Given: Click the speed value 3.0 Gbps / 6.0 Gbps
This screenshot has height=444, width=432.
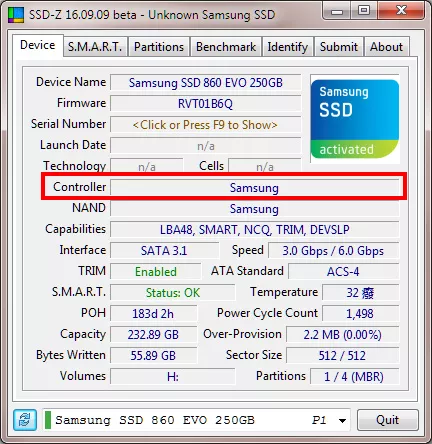Looking at the screenshot, I should click(333, 251).
